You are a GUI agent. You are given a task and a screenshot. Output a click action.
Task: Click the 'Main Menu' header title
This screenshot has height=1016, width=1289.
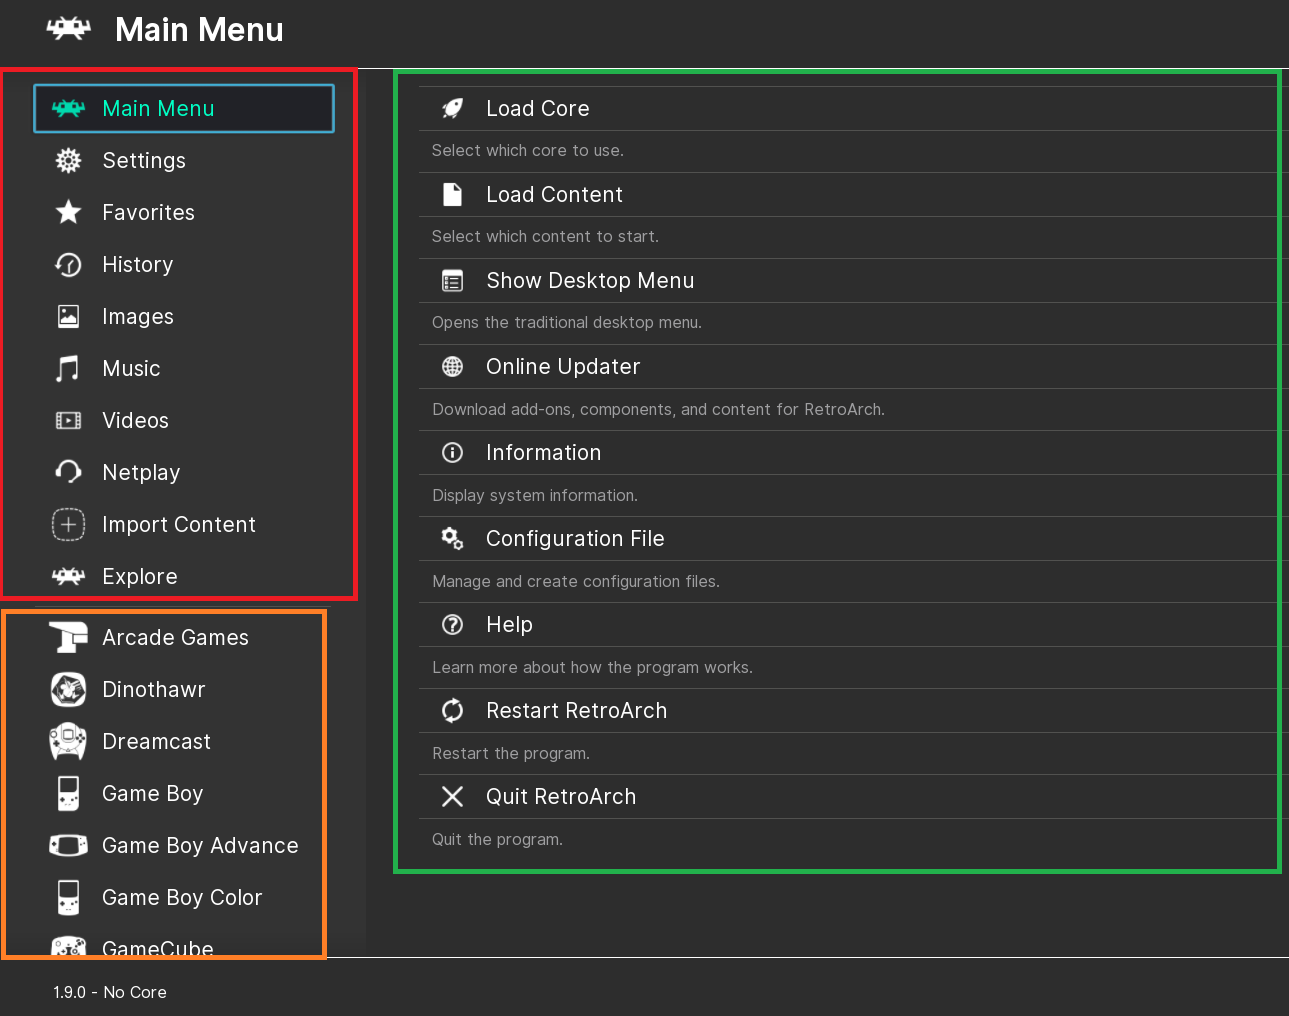(199, 29)
